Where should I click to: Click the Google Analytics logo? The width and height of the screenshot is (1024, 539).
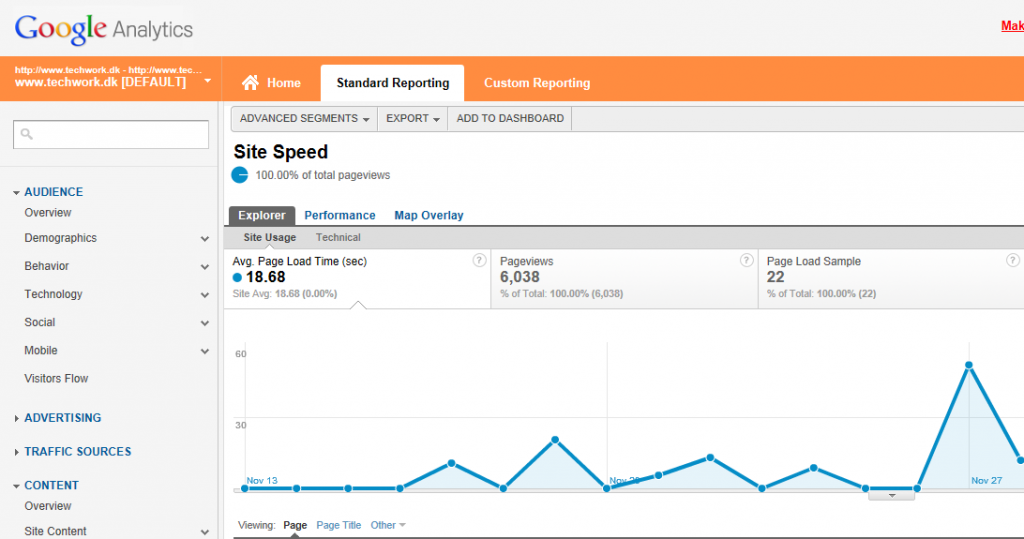tap(104, 29)
